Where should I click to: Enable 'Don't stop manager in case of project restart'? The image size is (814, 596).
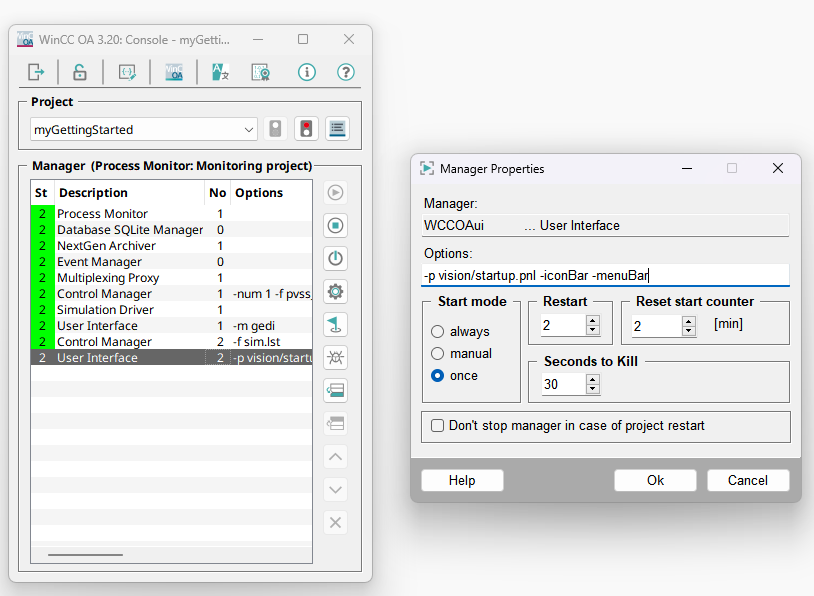click(x=438, y=426)
